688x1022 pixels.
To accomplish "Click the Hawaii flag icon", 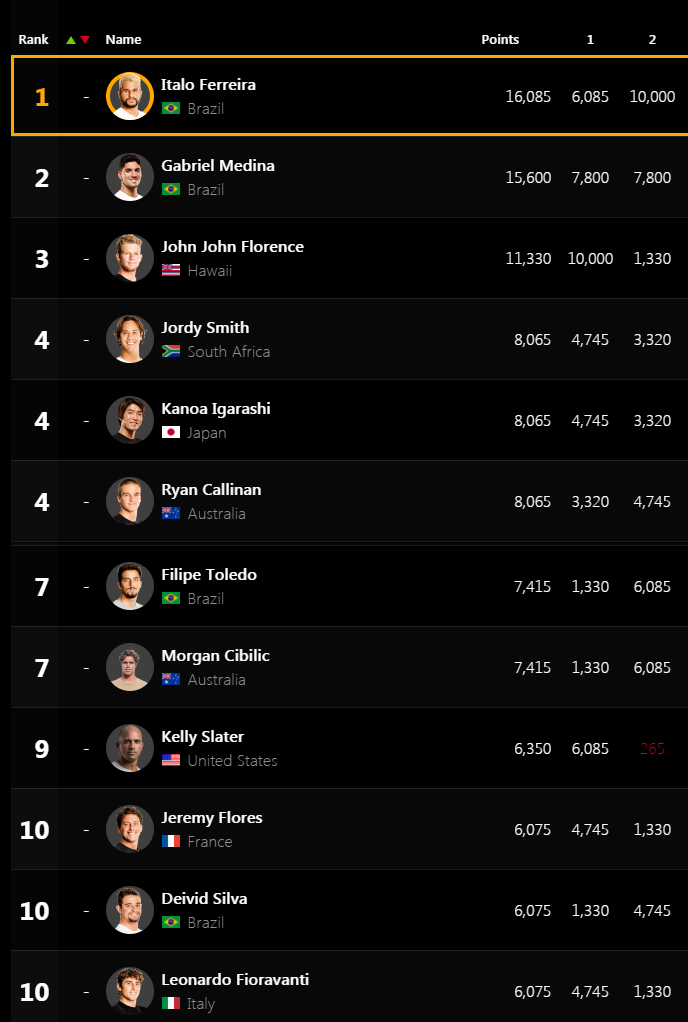I will [171, 270].
